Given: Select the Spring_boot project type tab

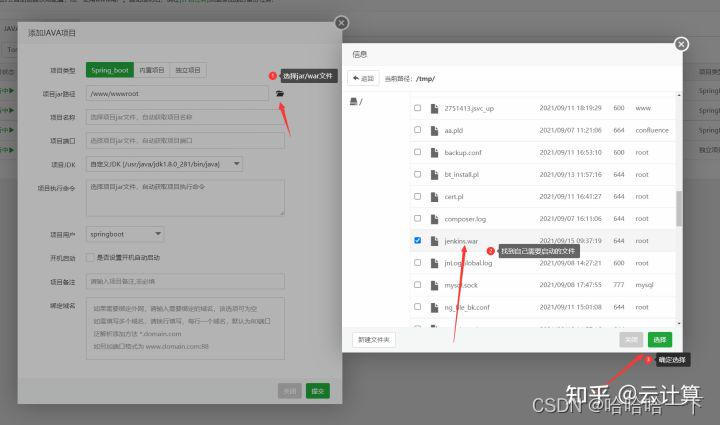Looking at the screenshot, I should (110, 70).
